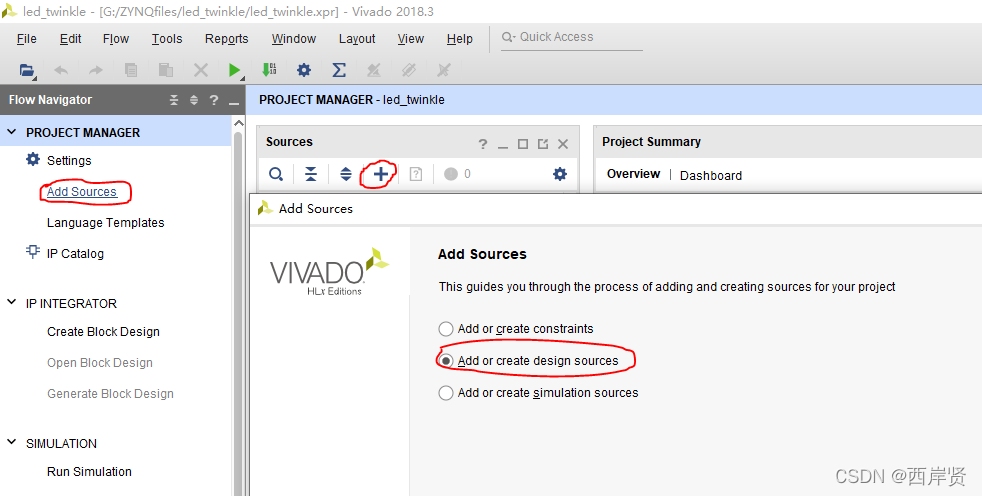The image size is (982, 496).
Task: Click the Sigma report icon in toolbar
Action: click(x=339, y=70)
